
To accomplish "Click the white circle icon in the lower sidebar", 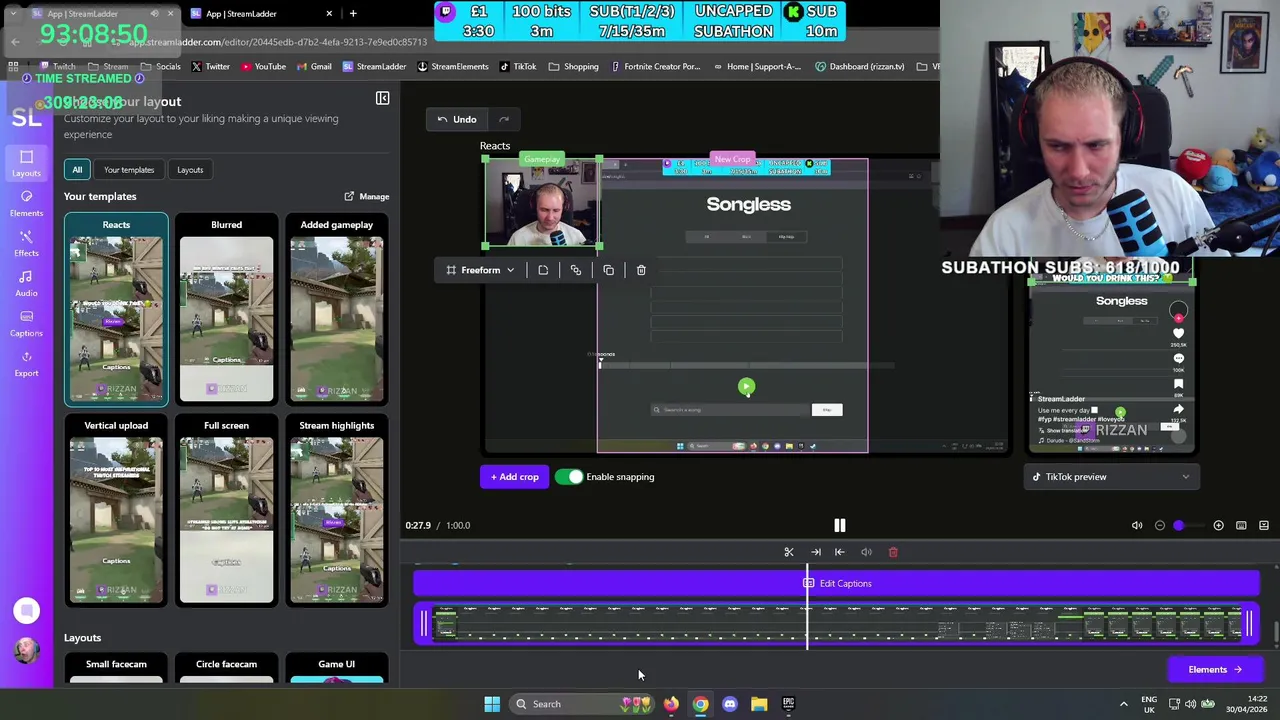I will click(x=26, y=610).
